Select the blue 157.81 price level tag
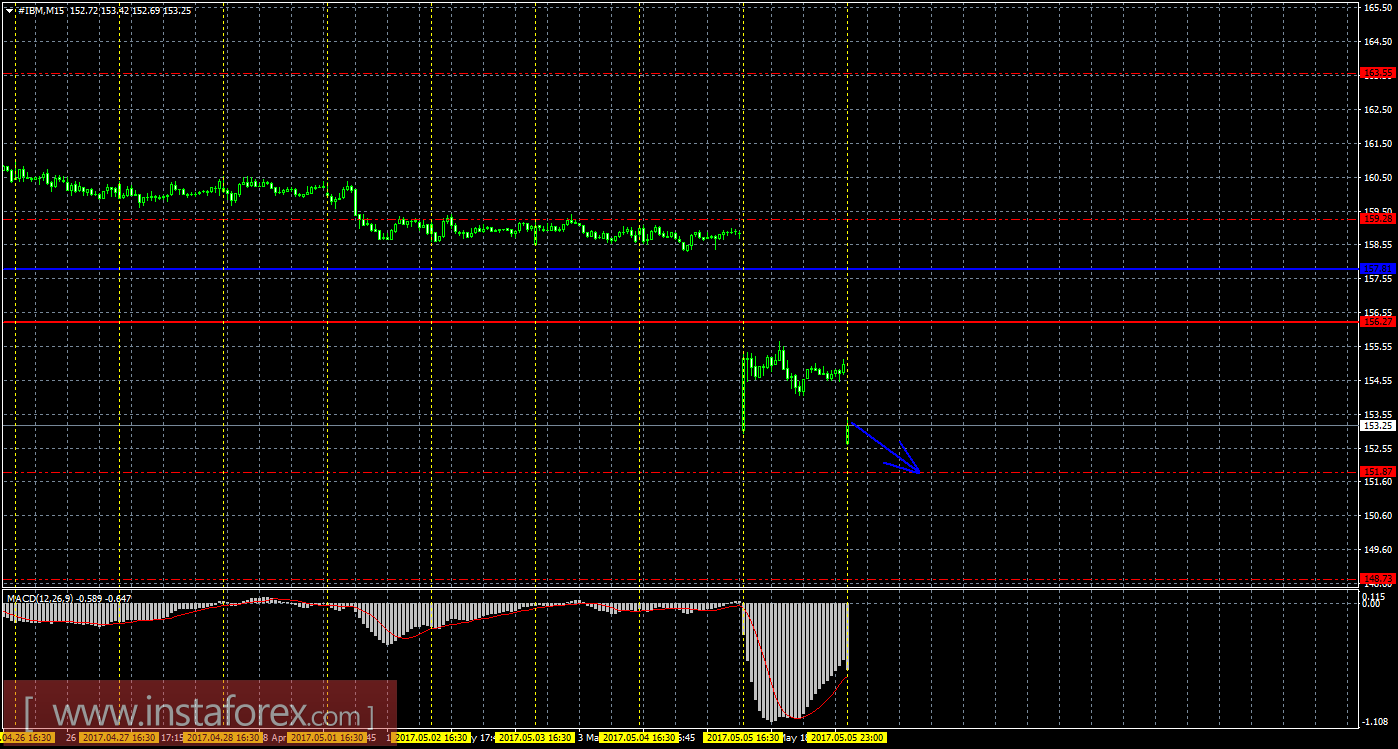This screenshot has height=749, width=1398. pos(1378,268)
